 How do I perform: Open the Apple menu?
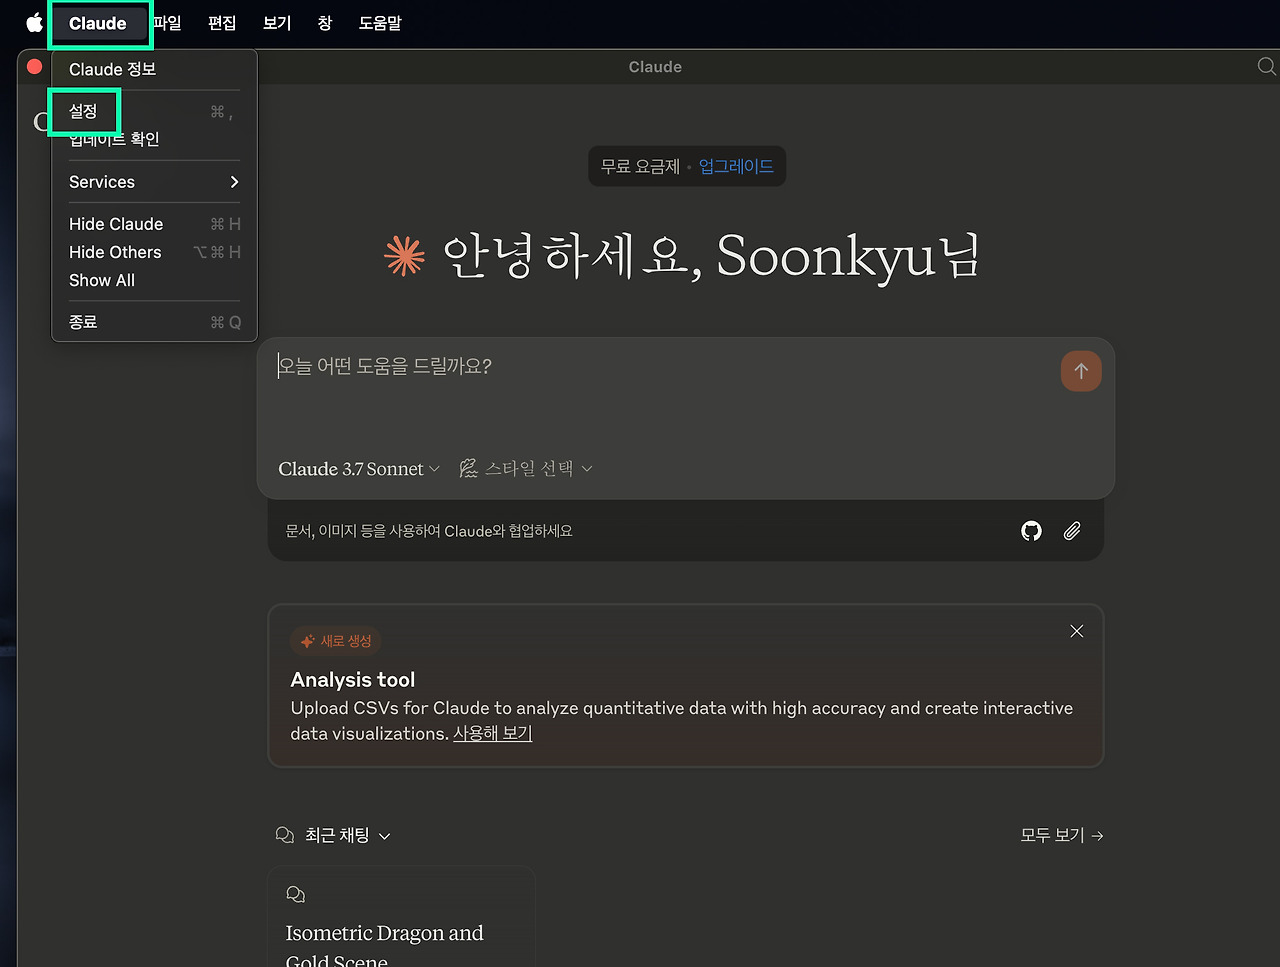point(34,23)
